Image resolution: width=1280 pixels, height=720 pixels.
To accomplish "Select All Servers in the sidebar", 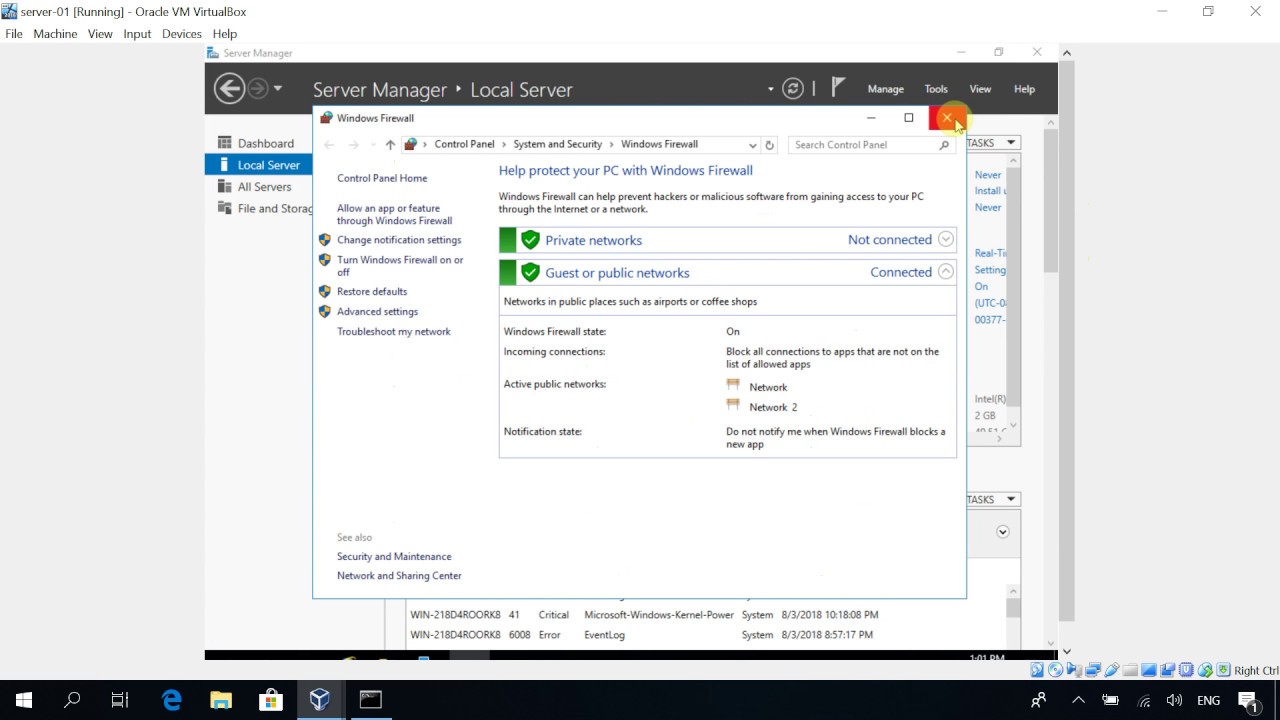I will tap(258, 187).
